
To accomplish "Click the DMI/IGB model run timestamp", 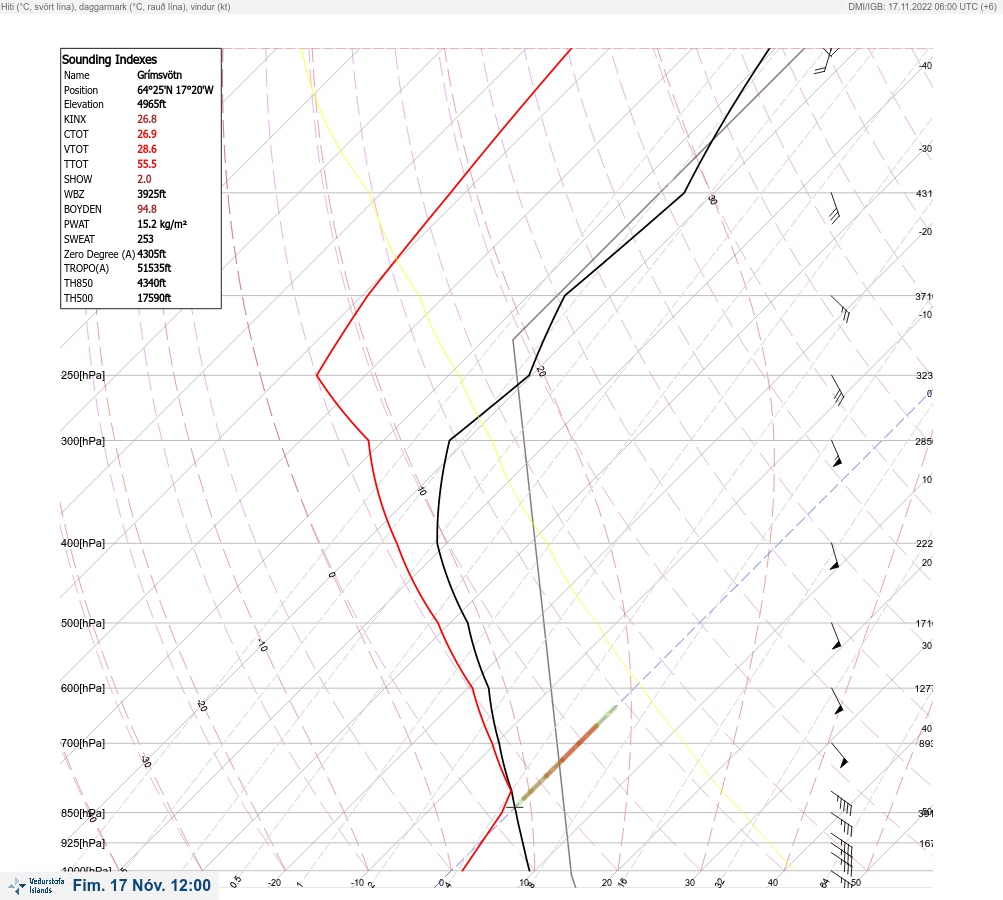I will click(922, 6).
